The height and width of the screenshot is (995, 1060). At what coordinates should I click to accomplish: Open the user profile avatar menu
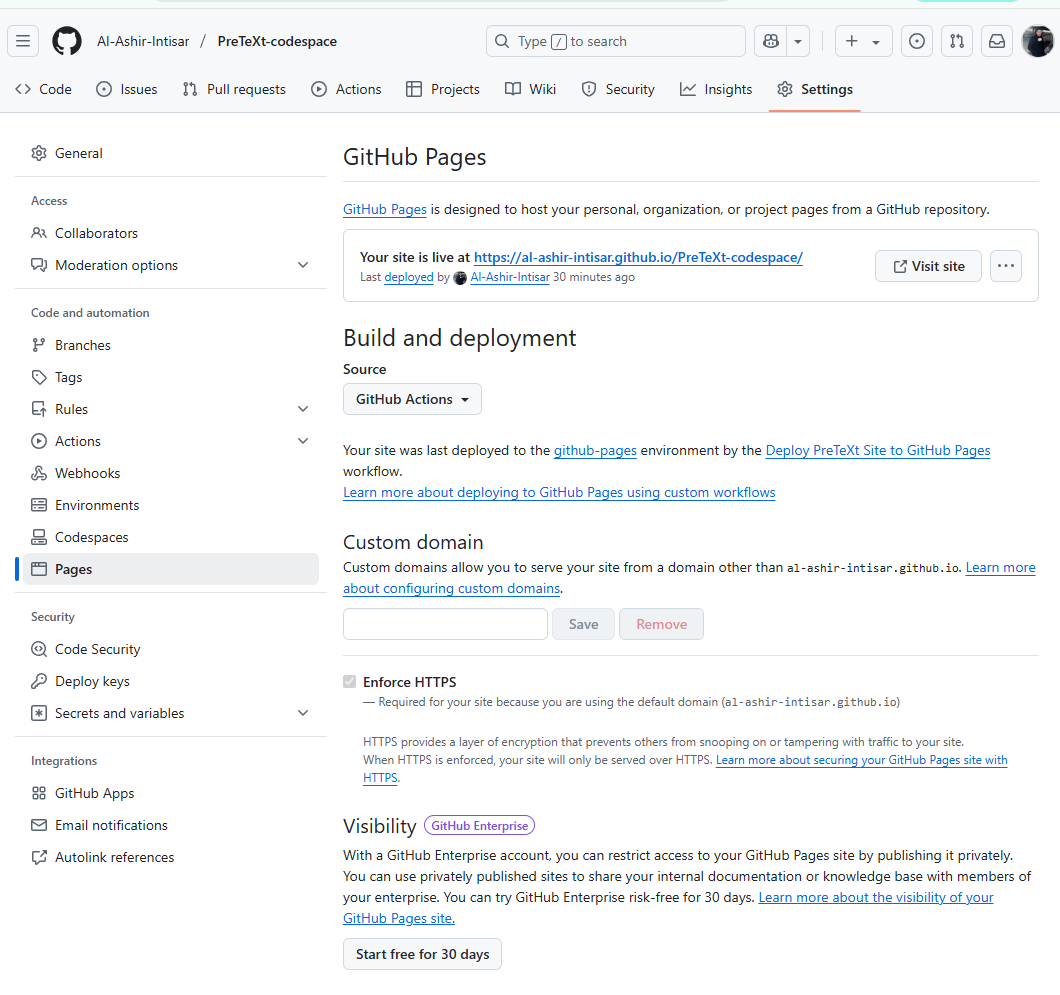pos(1037,41)
